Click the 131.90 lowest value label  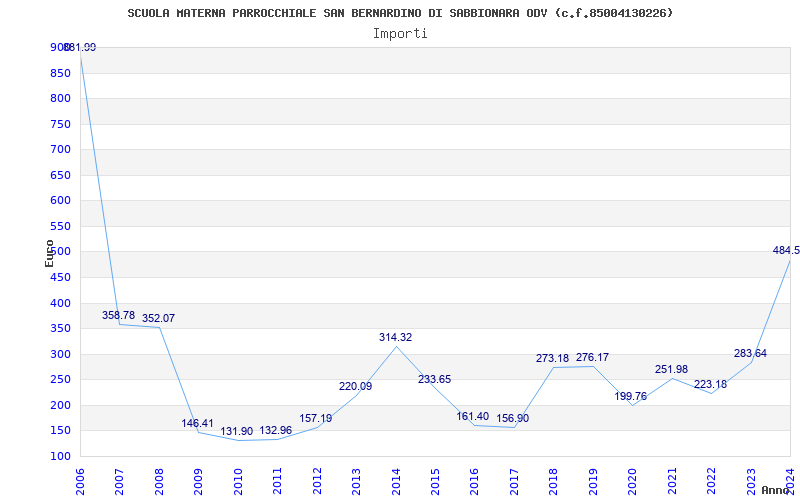[237, 431]
